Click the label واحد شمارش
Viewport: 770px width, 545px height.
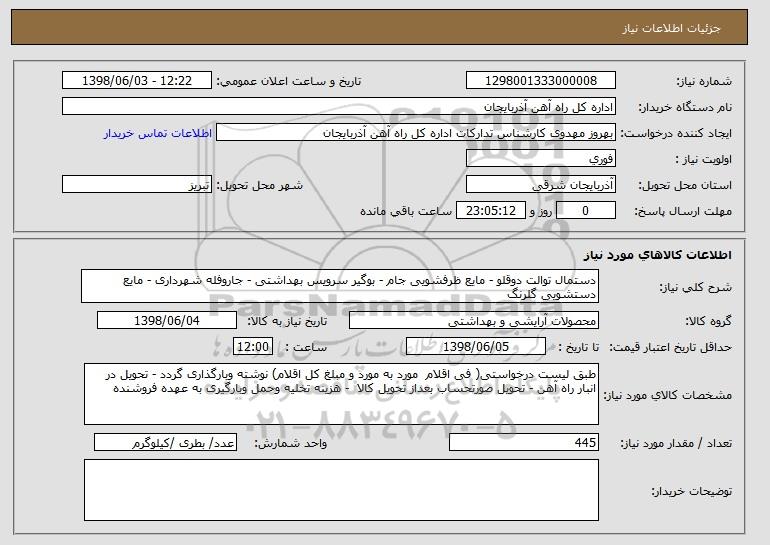(x=291, y=443)
